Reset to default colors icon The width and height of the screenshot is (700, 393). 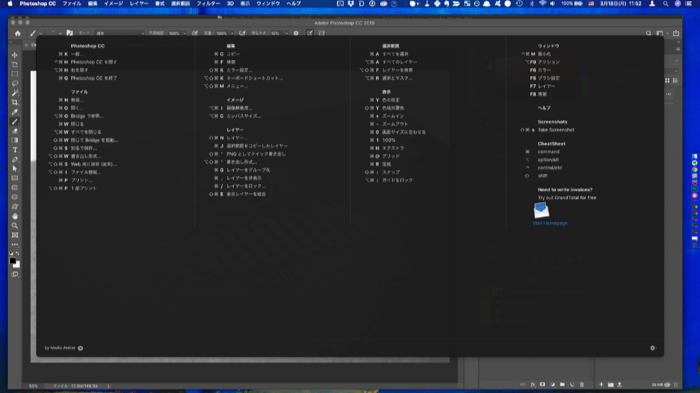[x=12, y=253]
